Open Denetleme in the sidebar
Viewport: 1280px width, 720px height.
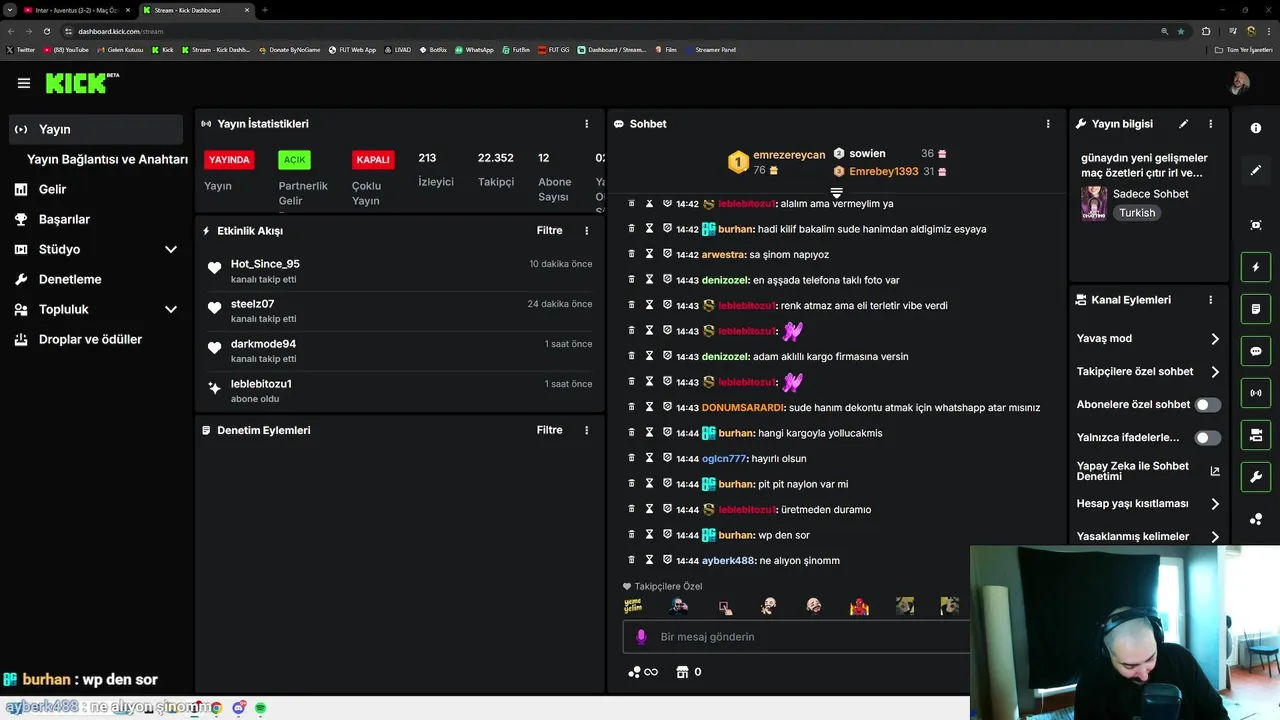70,279
